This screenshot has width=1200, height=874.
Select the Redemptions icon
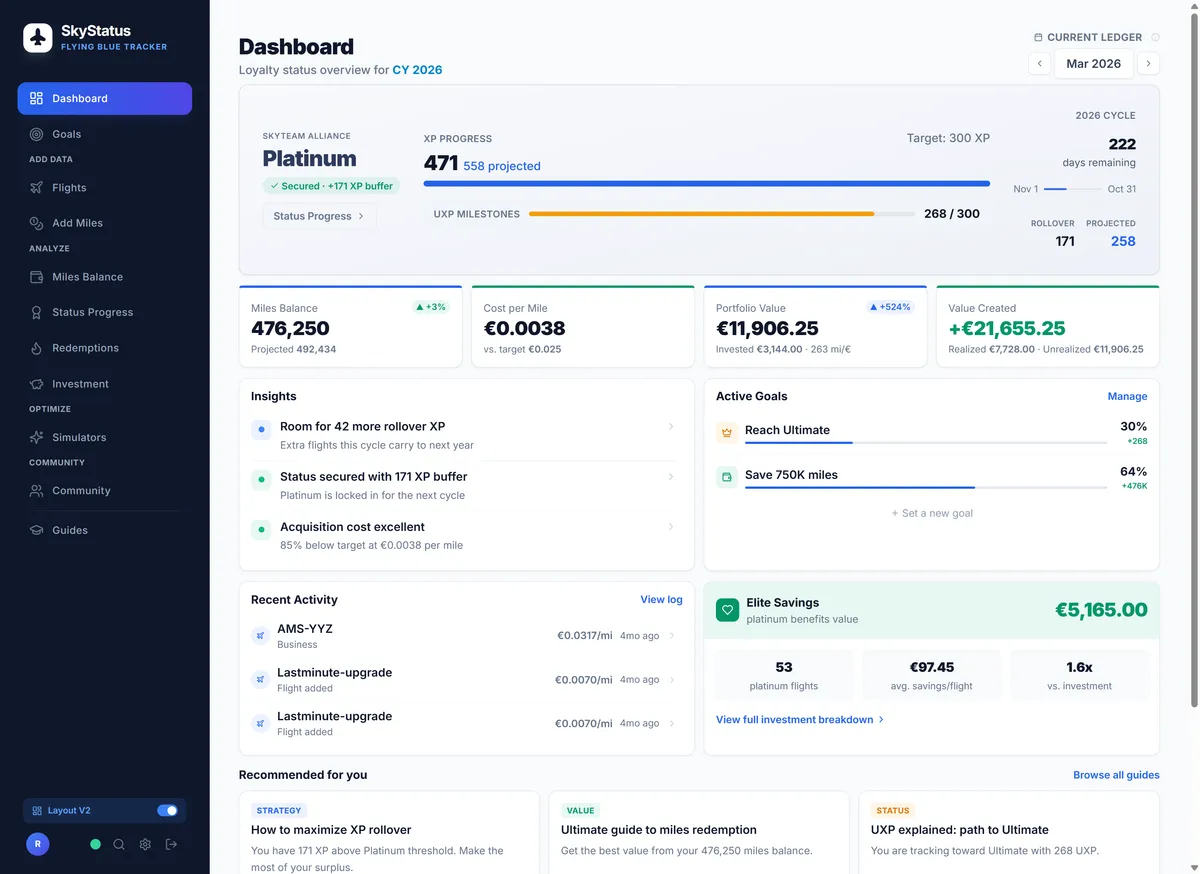click(x=35, y=347)
